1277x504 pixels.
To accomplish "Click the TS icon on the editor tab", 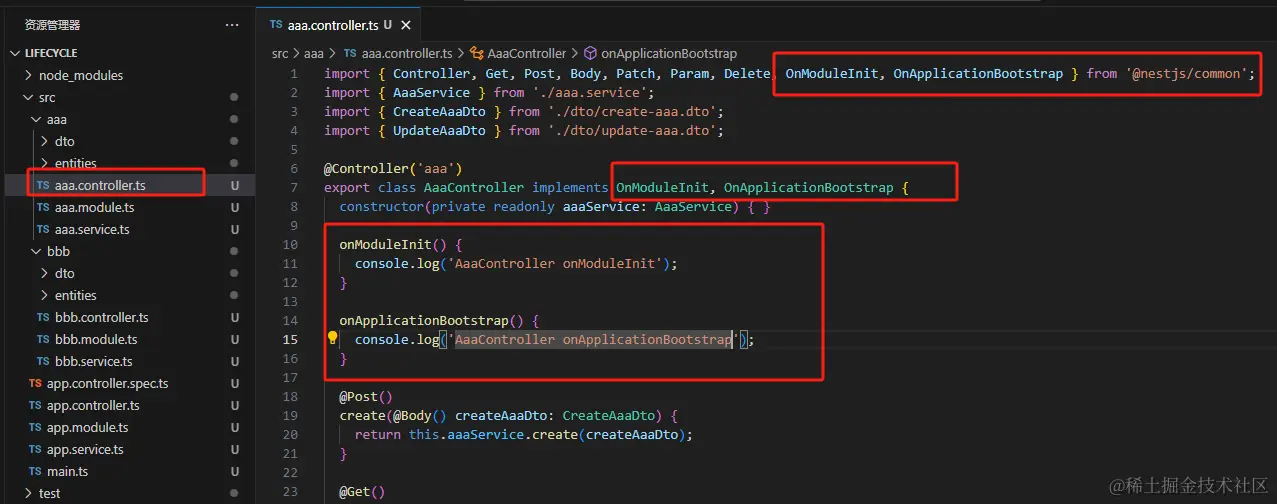I will 276,25.
